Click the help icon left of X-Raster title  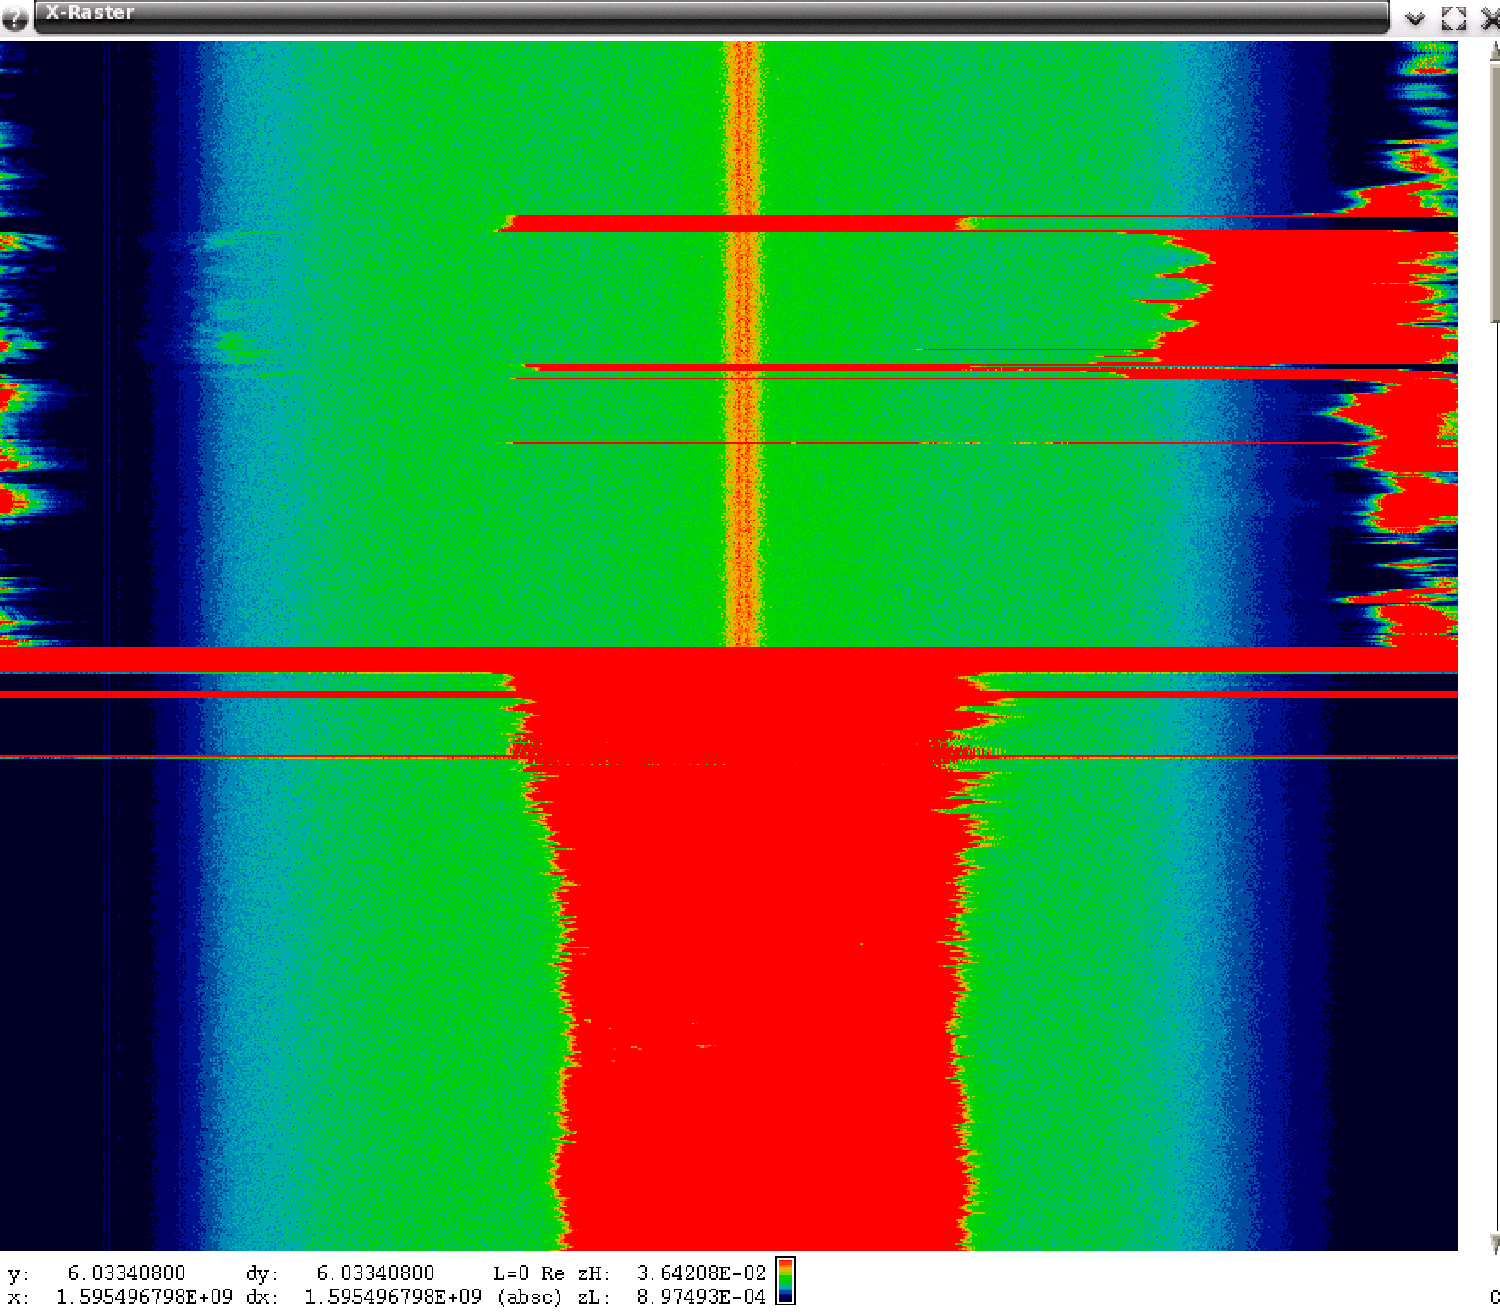pyautogui.click(x=14, y=18)
